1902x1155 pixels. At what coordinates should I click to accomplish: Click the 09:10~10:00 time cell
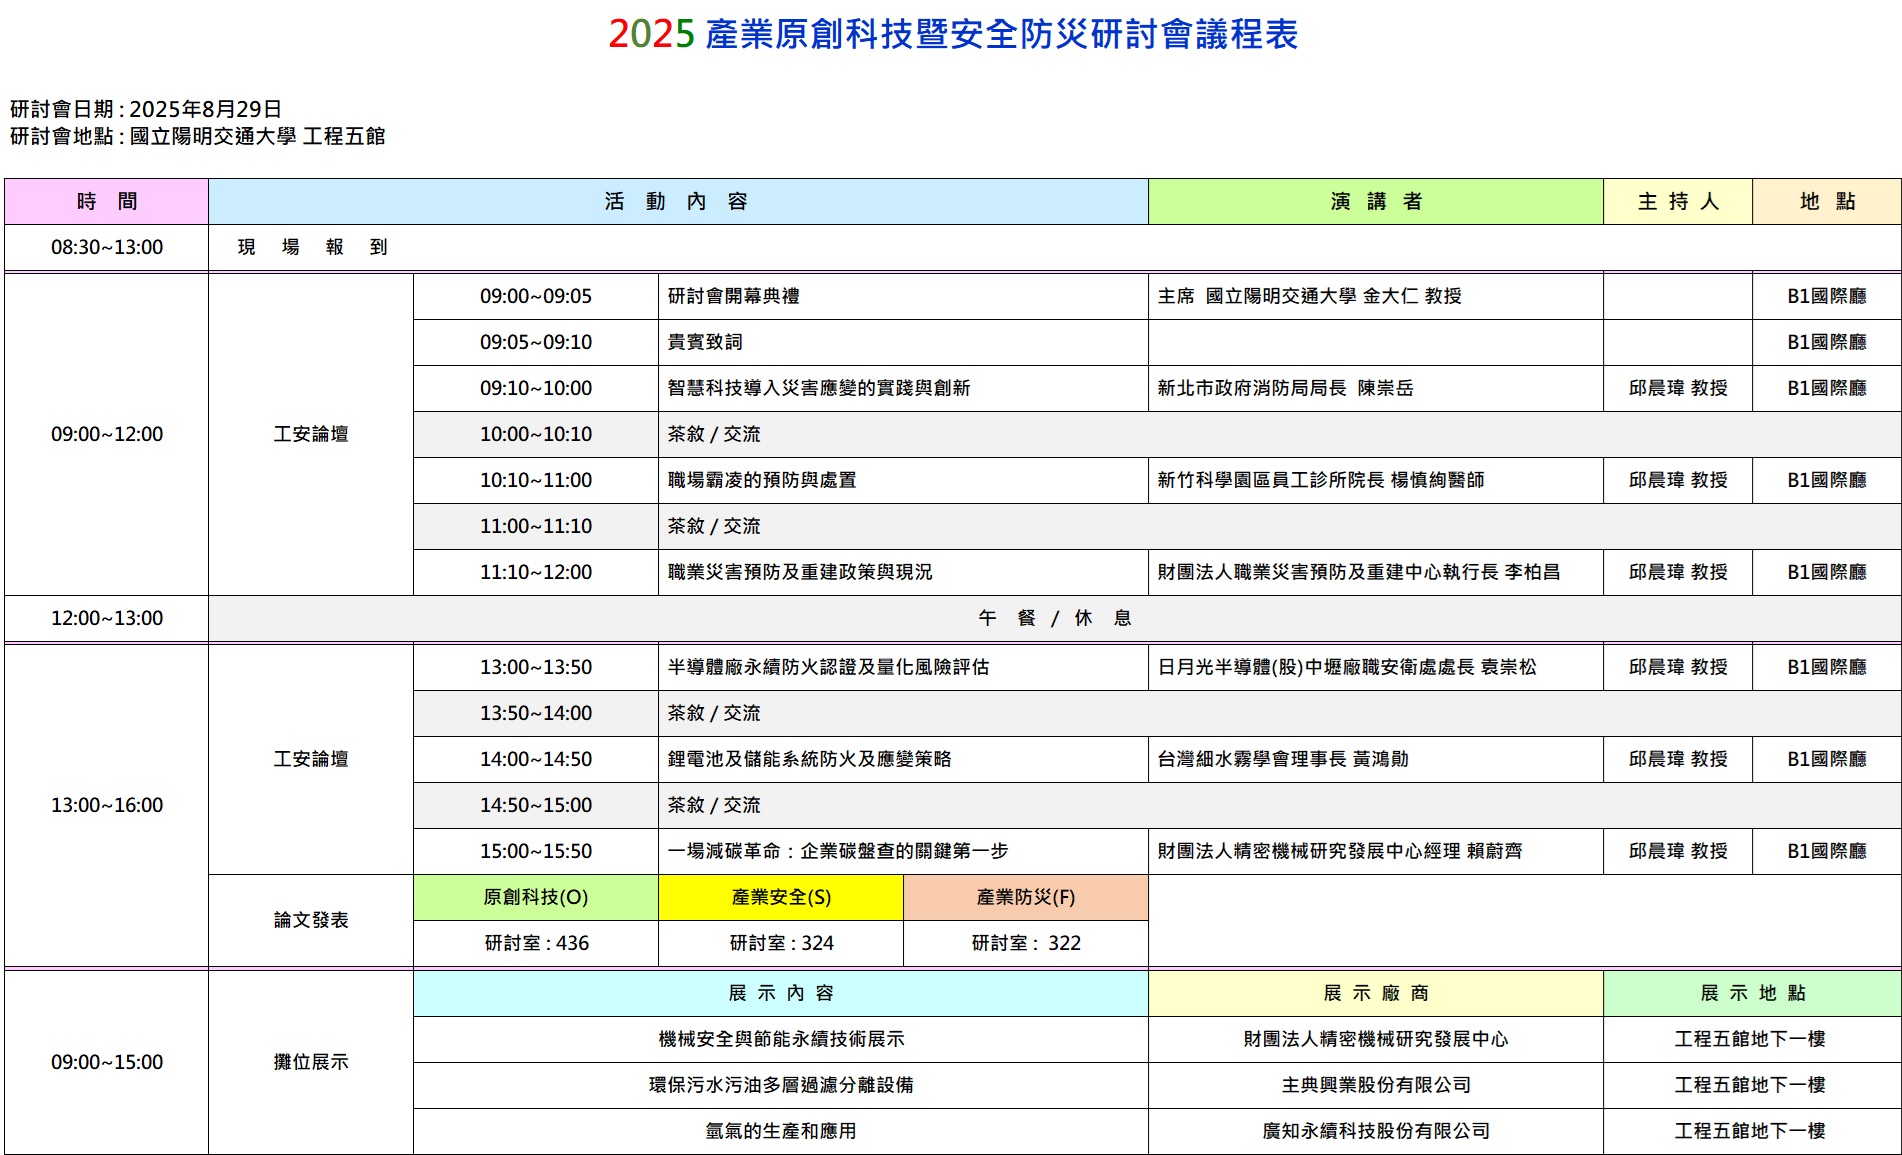536,388
